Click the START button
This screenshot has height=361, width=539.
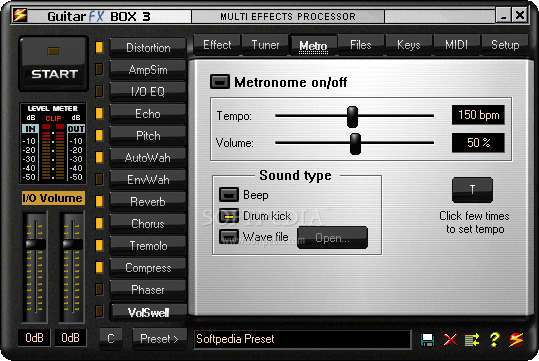53,64
